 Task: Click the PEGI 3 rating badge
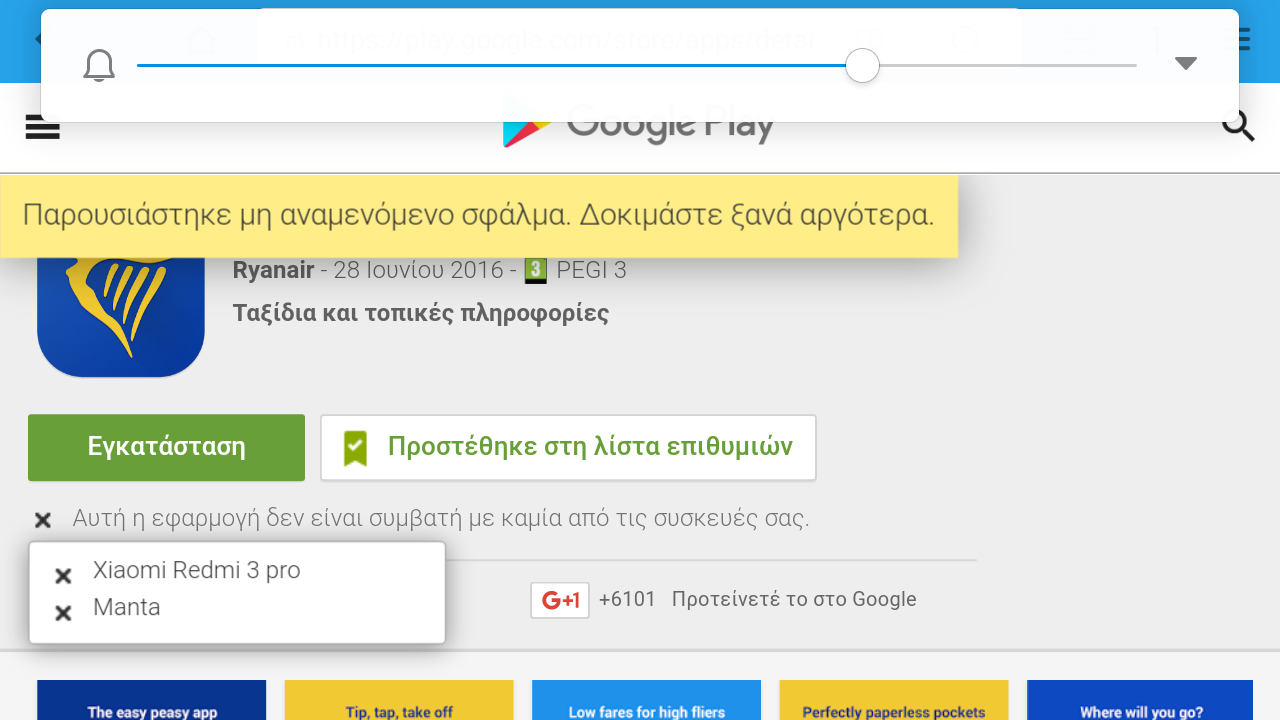click(x=536, y=271)
